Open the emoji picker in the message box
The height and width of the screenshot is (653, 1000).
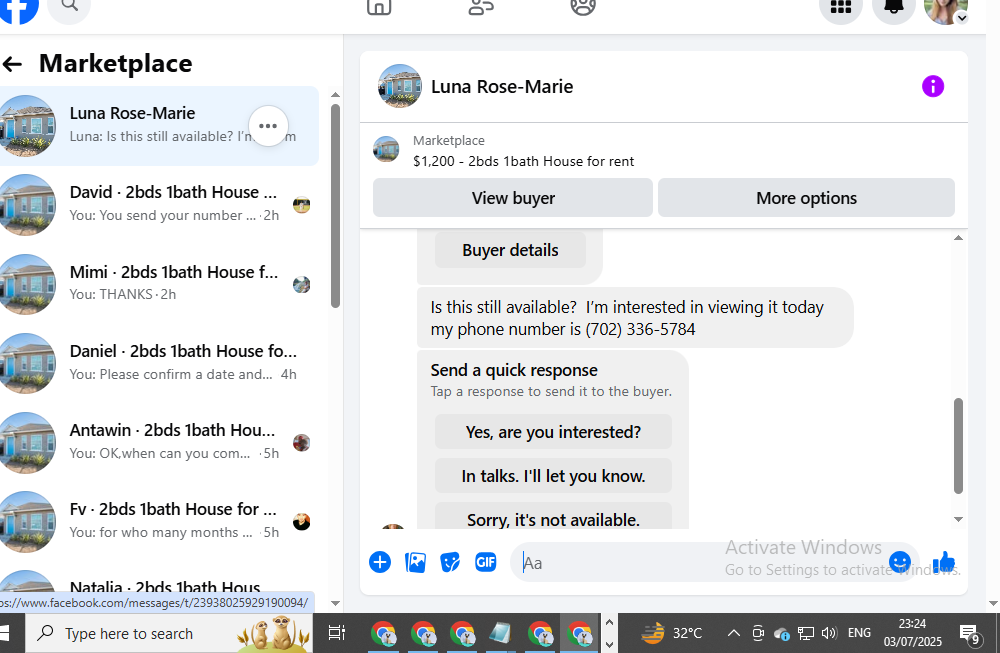click(900, 562)
